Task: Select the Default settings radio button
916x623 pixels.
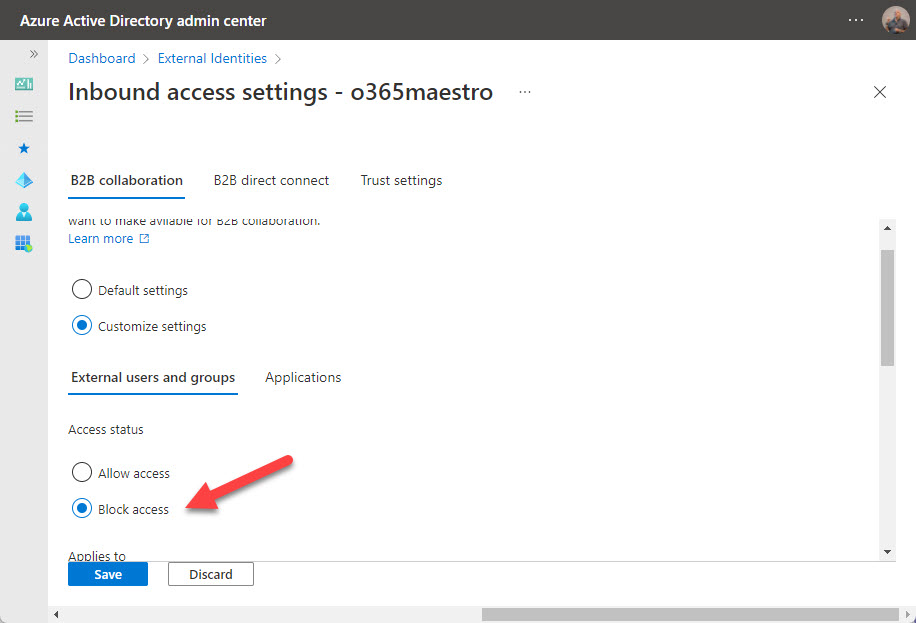Action: tap(82, 289)
